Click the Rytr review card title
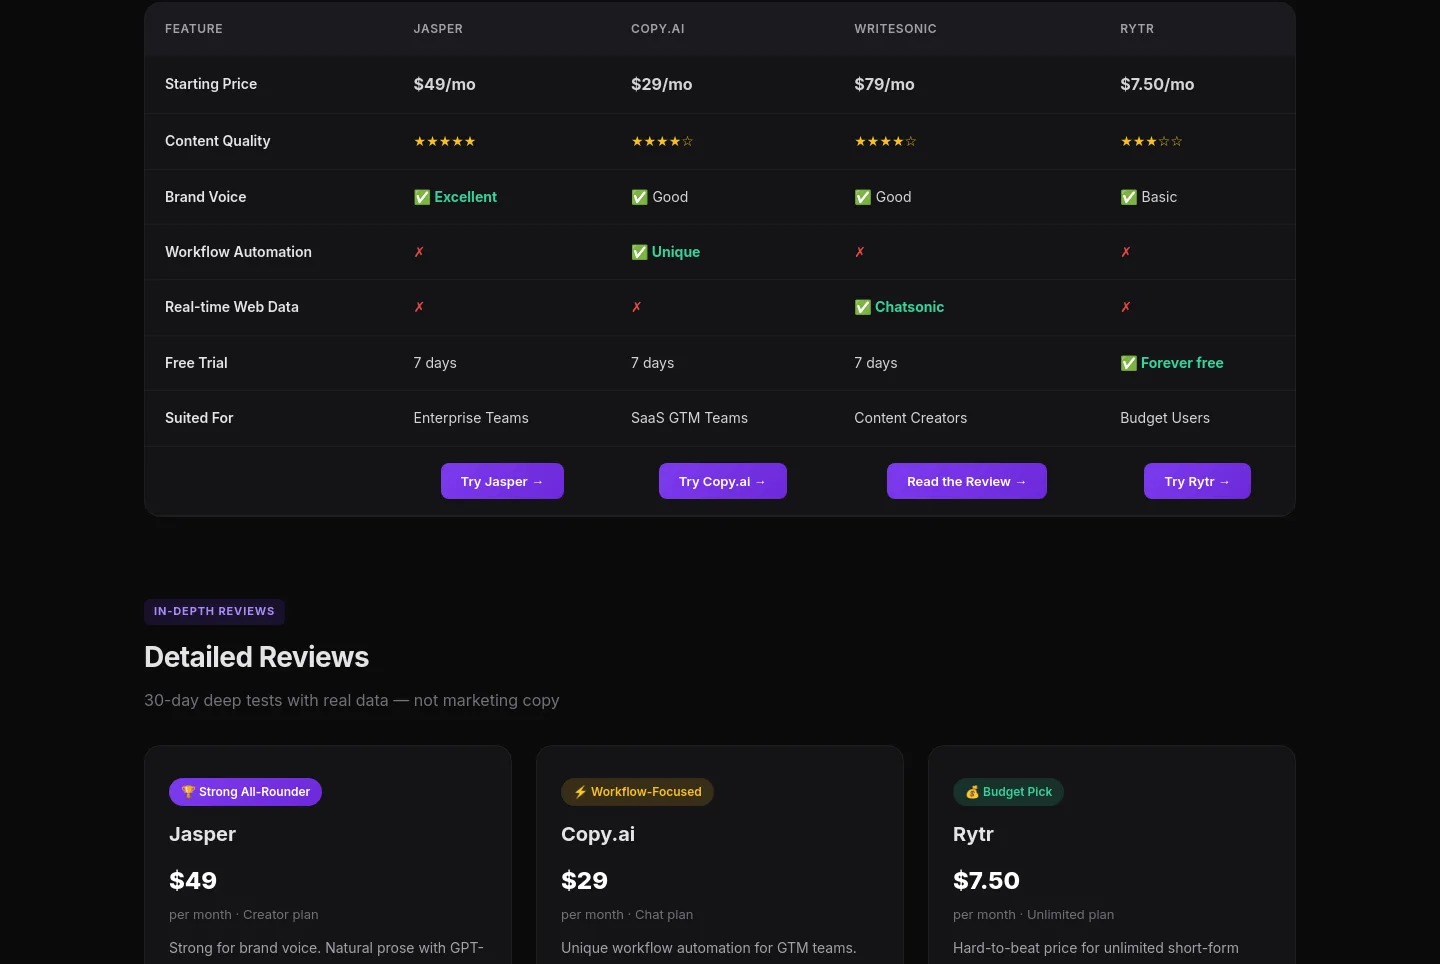 click(x=973, y=834)
